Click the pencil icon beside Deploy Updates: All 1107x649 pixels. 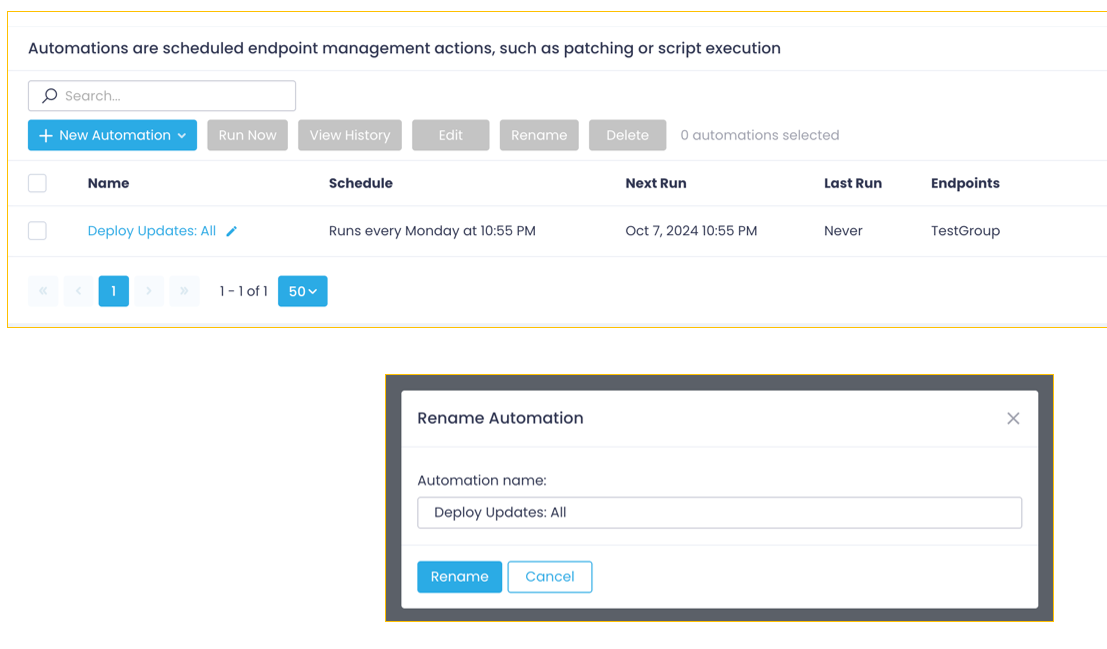(x=231, y=231)
